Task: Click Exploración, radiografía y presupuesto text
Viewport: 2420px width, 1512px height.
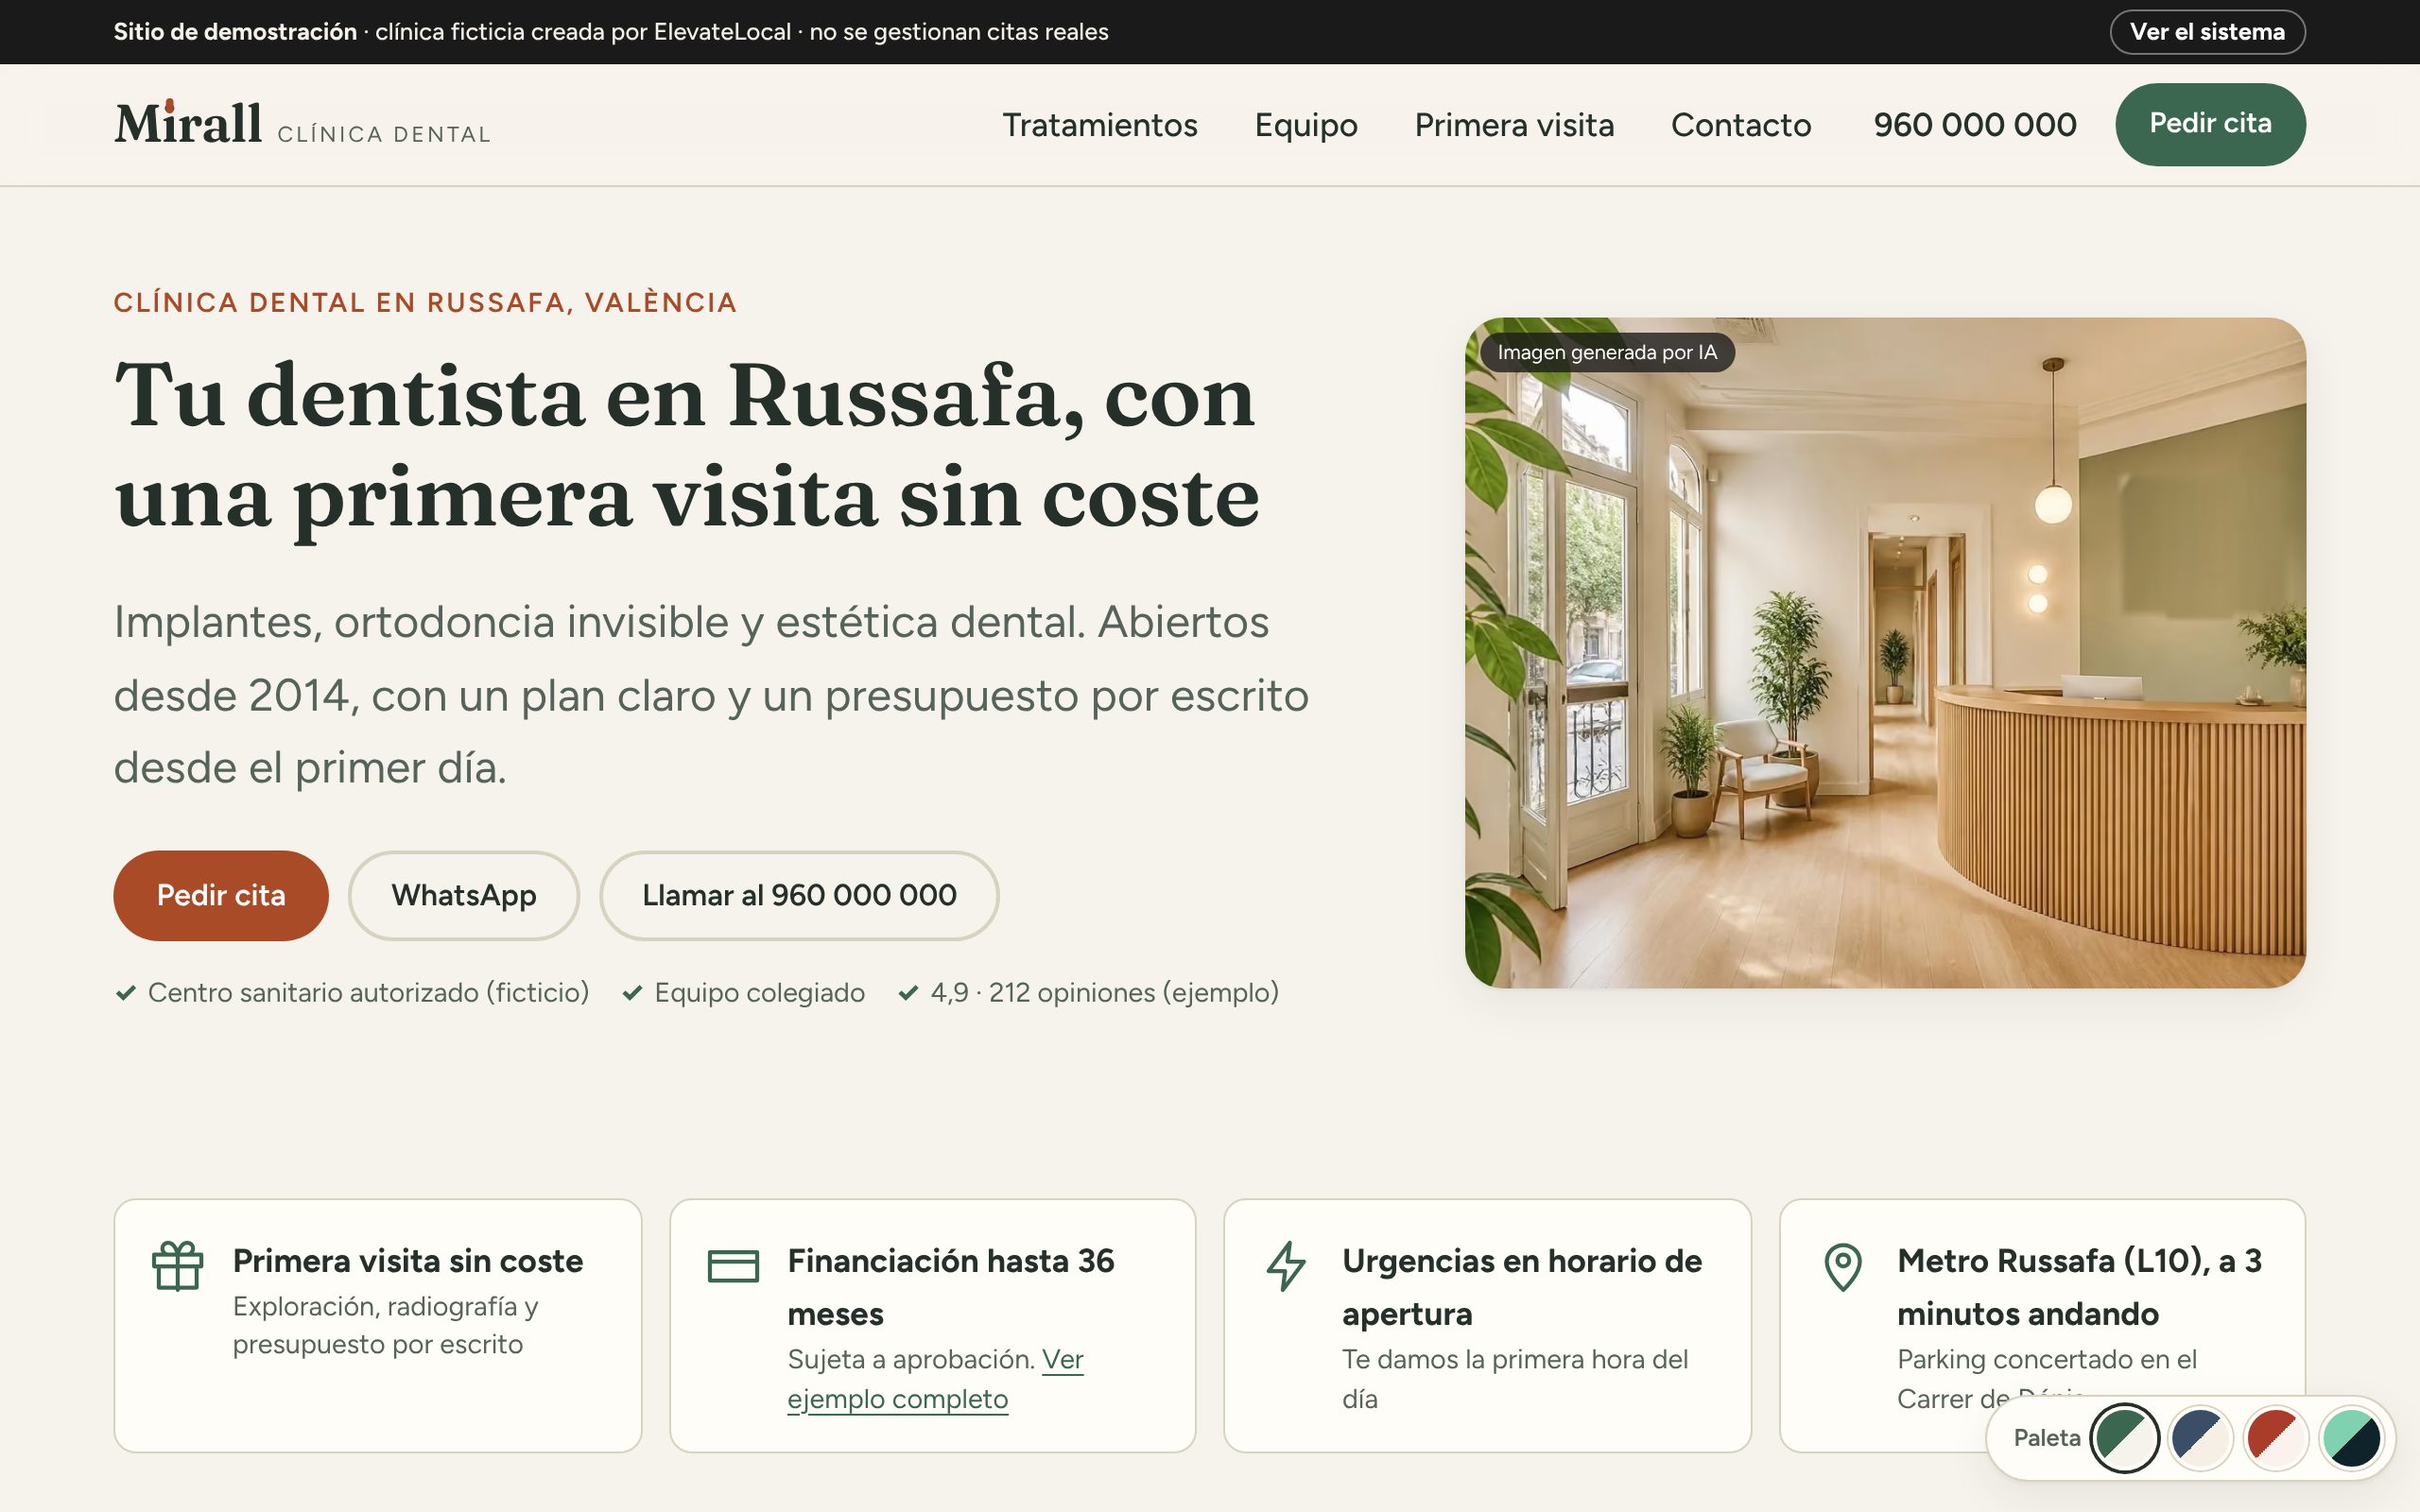Action: (x=386, y=1325)
